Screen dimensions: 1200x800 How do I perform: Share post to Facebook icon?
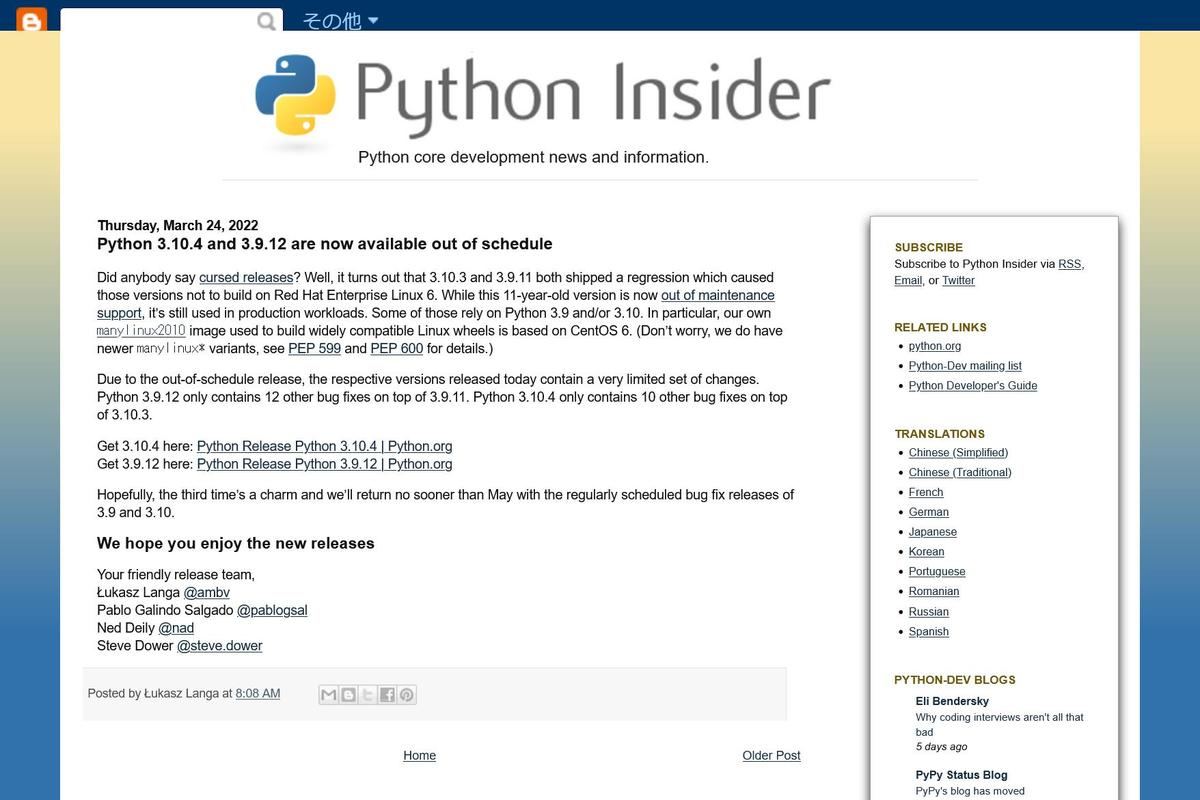point(387,694)
